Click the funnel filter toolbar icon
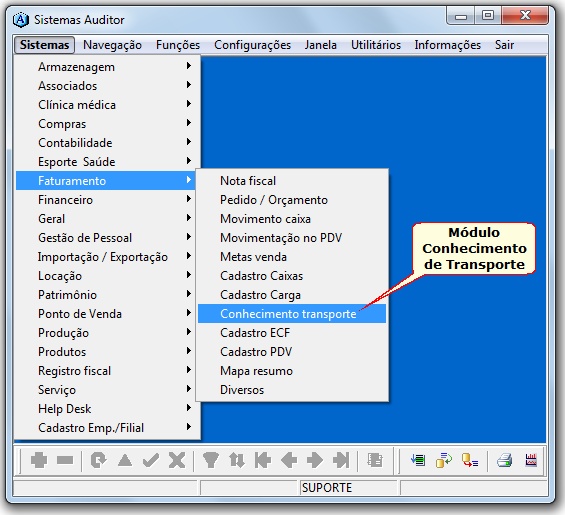The width and height of the screenshot is (565, 515). pos(211,460)
